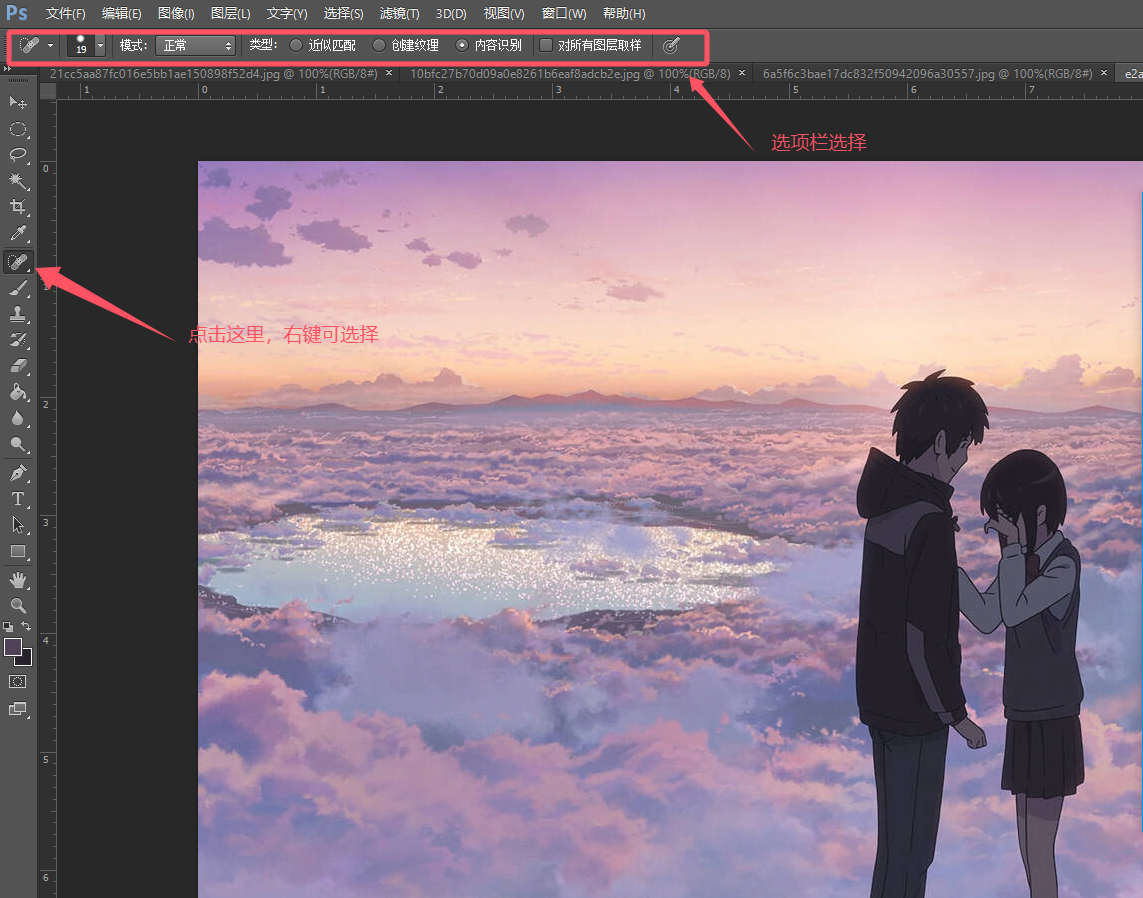This screenshot has width=1143, height=898.
Task: Close the 6a5f6c3bae17dc832f50942096a30557.jpg tab
Action: [x=1104, y=73]
